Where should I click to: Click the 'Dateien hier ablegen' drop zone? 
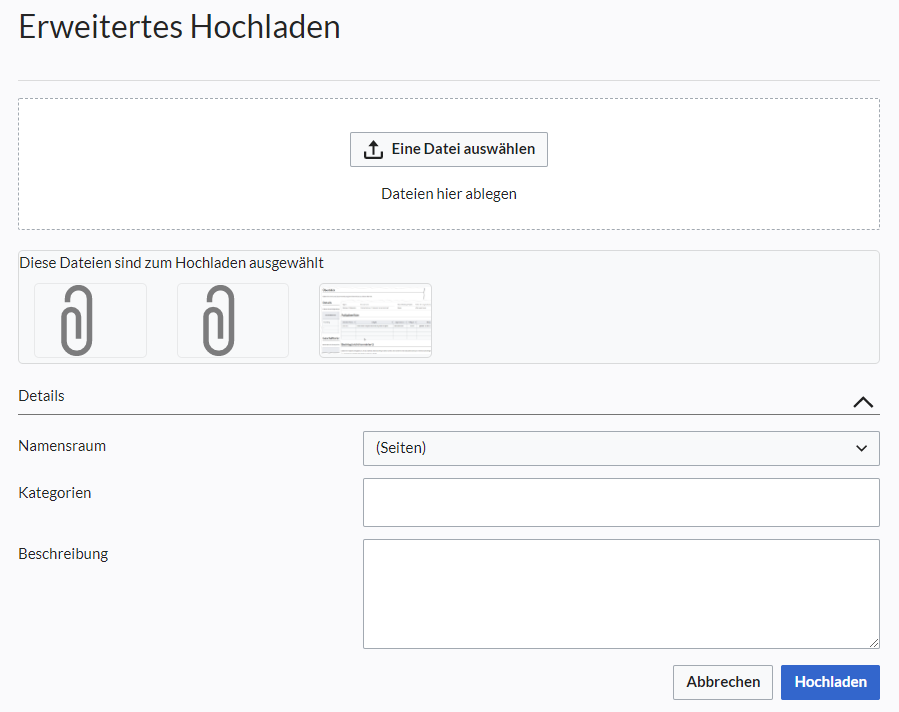pyautogui.click(x=448, y=194)
